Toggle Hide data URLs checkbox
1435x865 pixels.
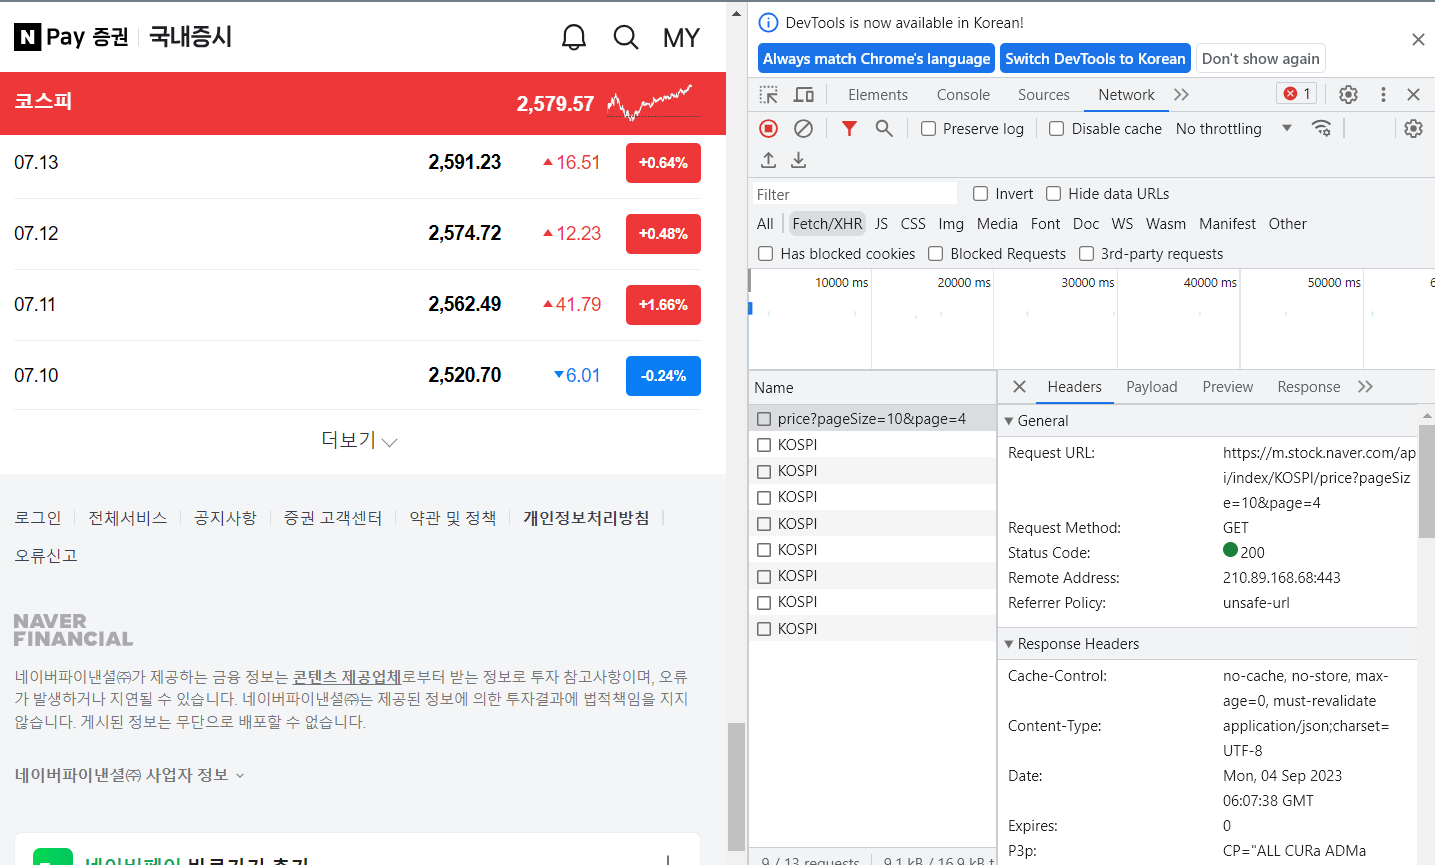(1053, 194)
